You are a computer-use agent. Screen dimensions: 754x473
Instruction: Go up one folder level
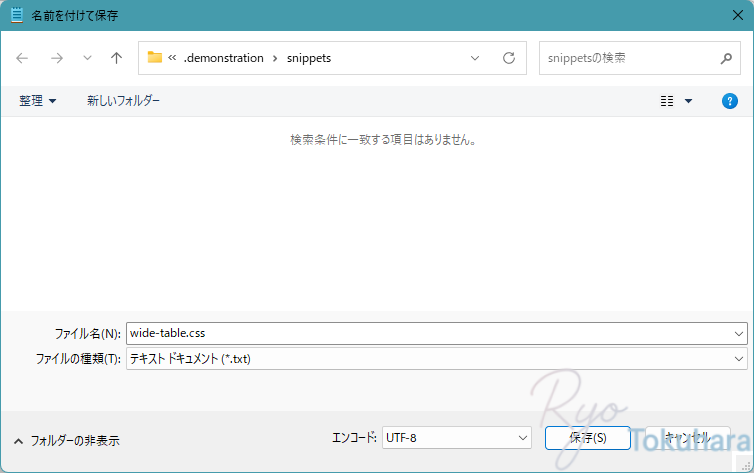coord(116,58)
